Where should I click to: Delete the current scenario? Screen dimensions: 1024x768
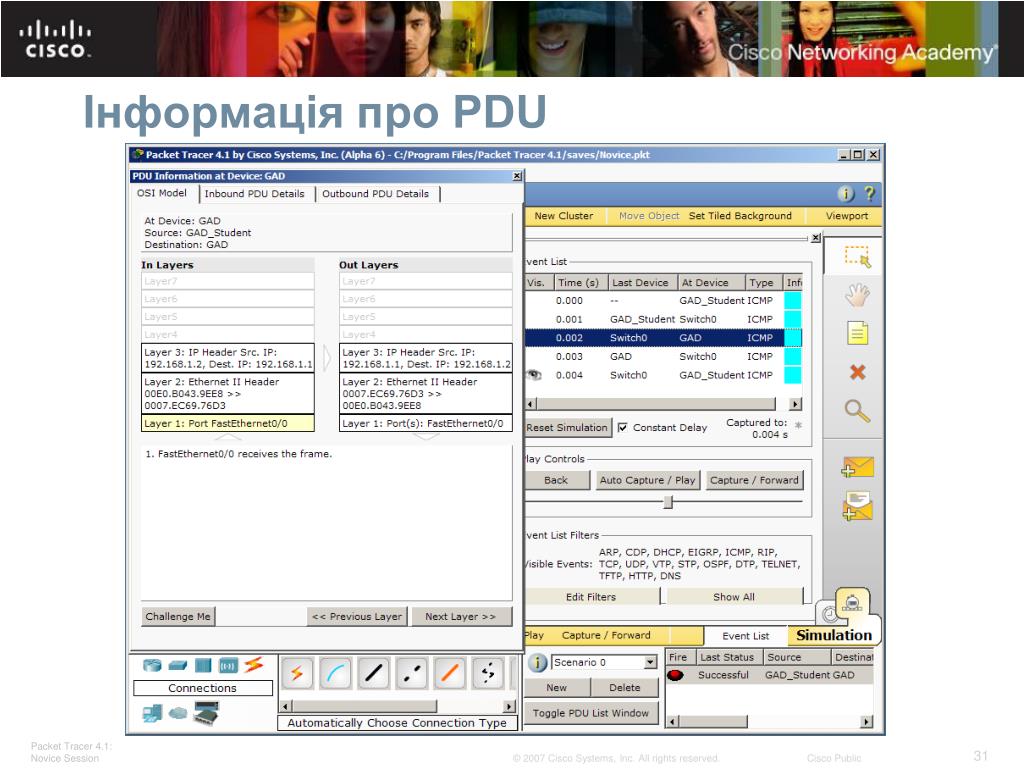coord(625,688)
